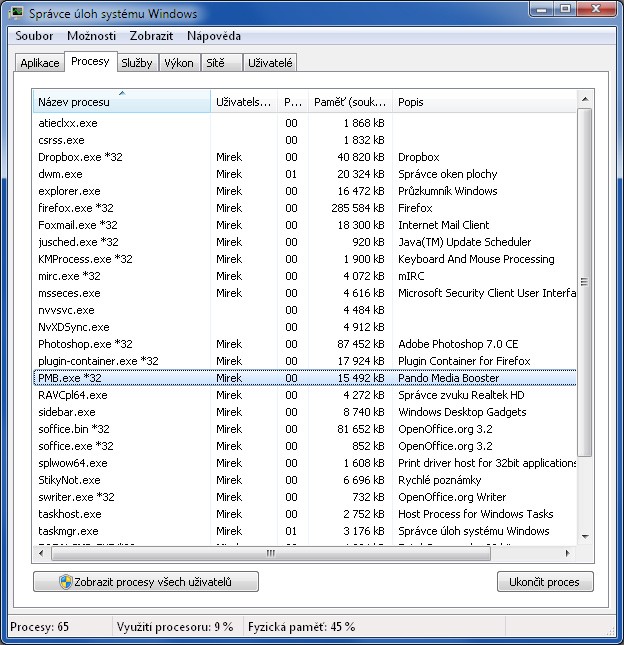Sort by the Název procesu column header

(120, 102)
